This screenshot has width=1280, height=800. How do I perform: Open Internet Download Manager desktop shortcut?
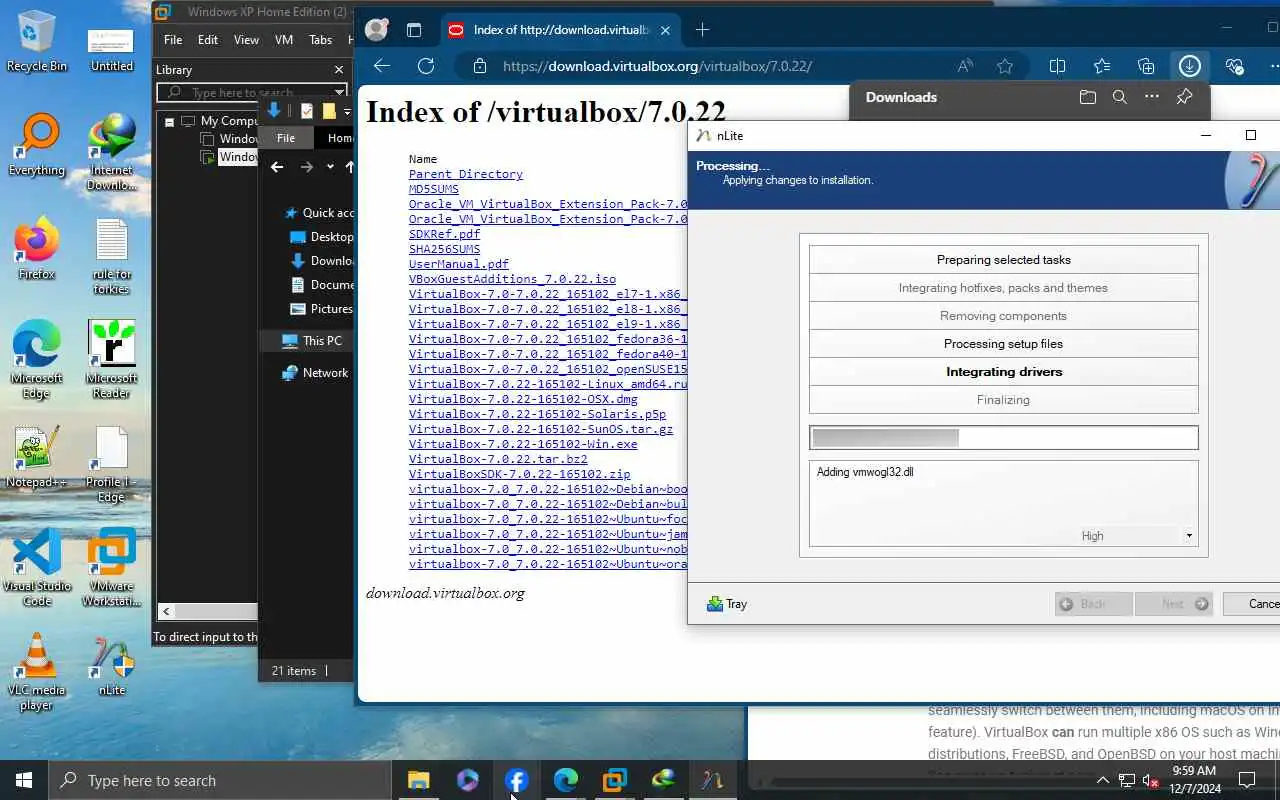pyautogui.click(x=112, y=152)
